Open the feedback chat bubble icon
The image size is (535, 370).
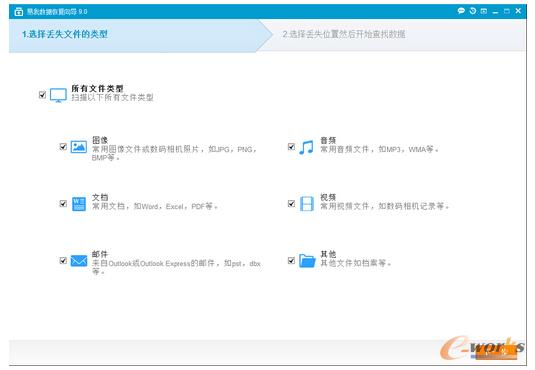tap(461, 11)
